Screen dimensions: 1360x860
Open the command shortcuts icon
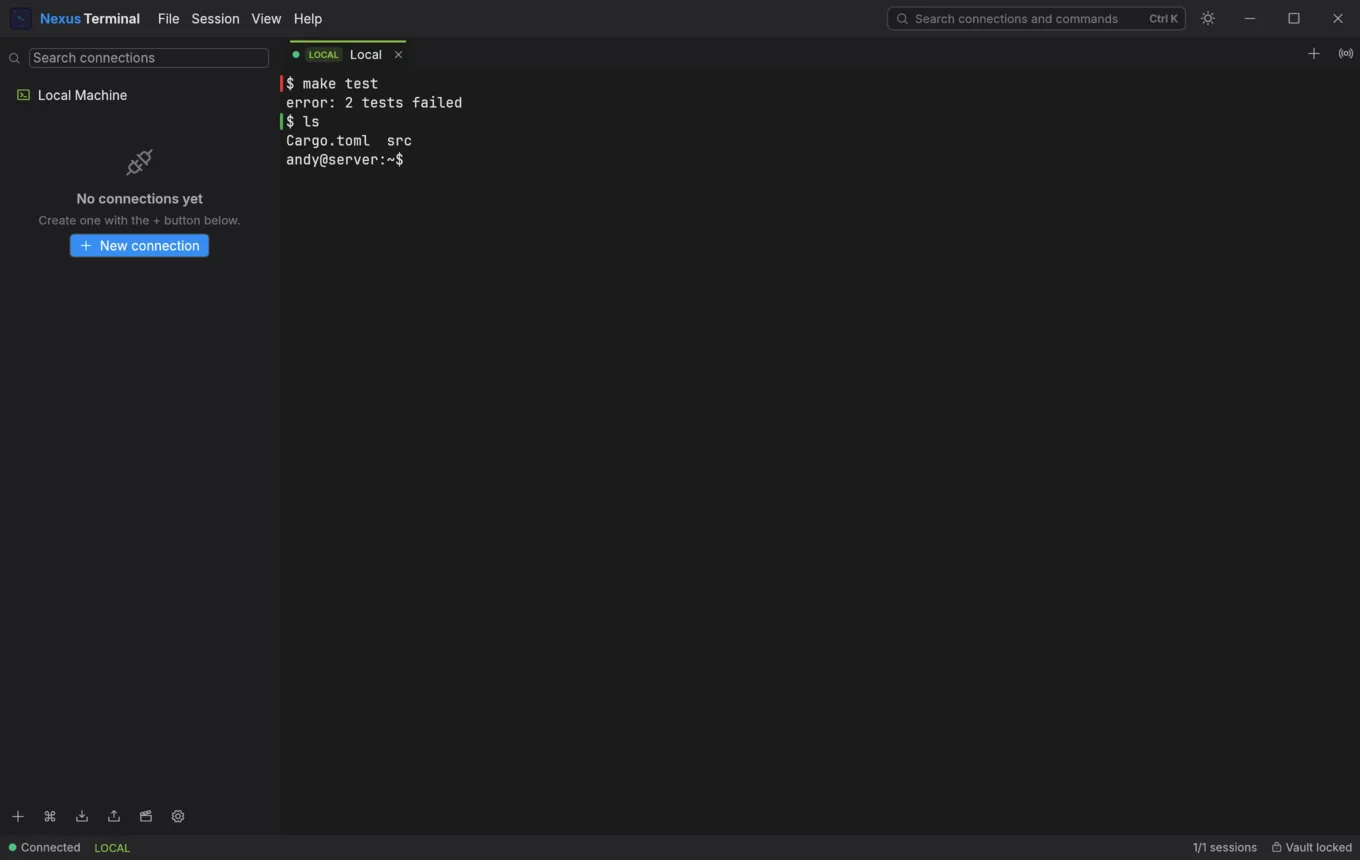click(x=50, y=816)
